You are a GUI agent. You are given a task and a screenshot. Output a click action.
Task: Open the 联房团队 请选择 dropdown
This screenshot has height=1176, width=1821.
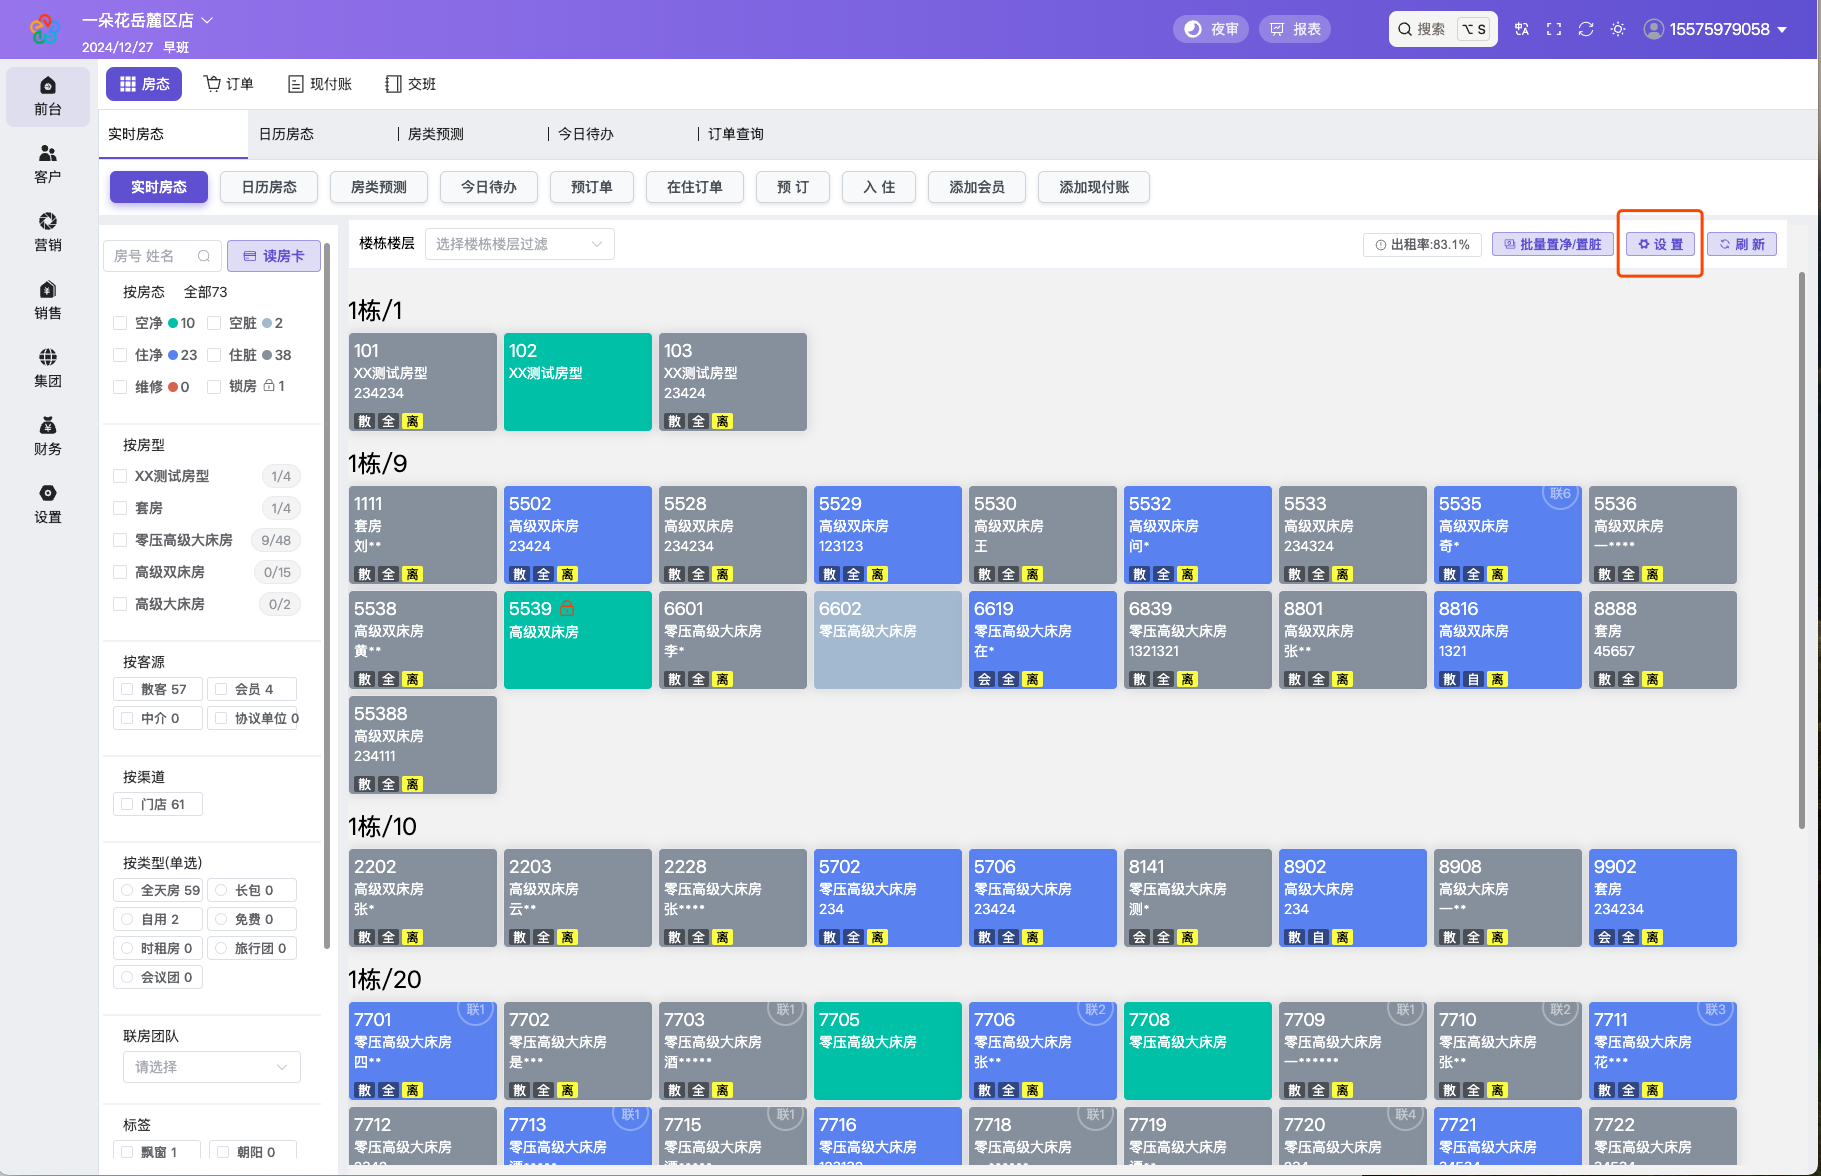212,1067
